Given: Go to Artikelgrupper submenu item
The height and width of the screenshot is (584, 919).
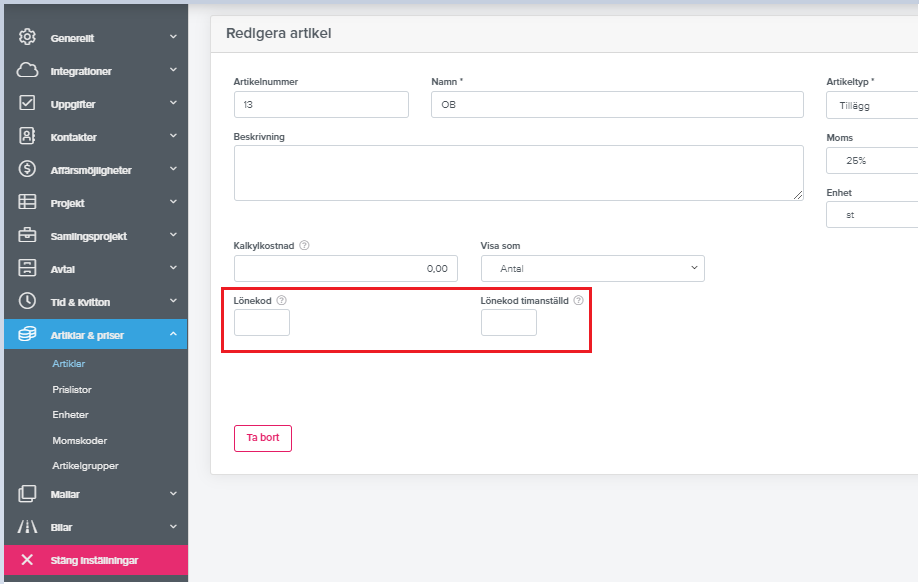Looking at the screenshot, I should (x=85, y=466).
